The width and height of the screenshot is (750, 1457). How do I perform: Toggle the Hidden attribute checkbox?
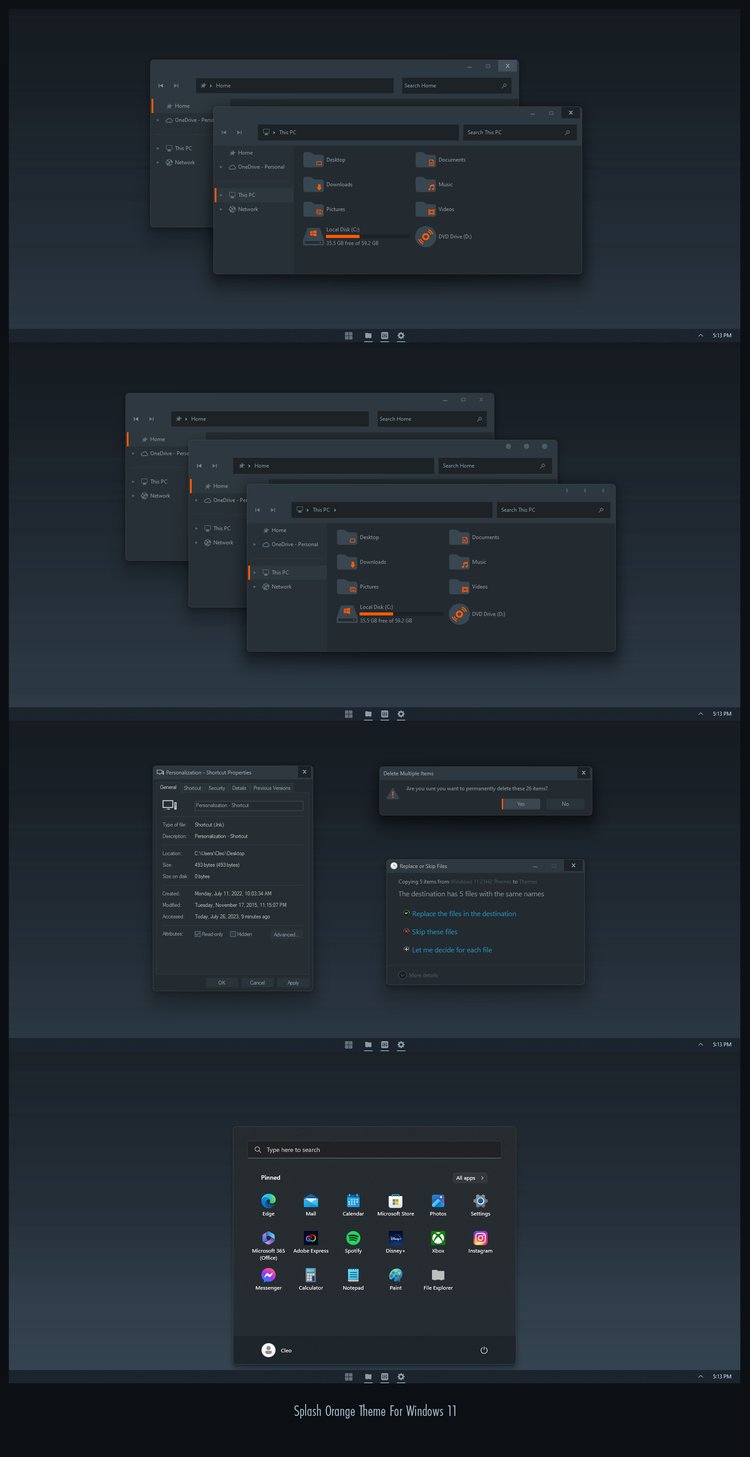(233, 934)
